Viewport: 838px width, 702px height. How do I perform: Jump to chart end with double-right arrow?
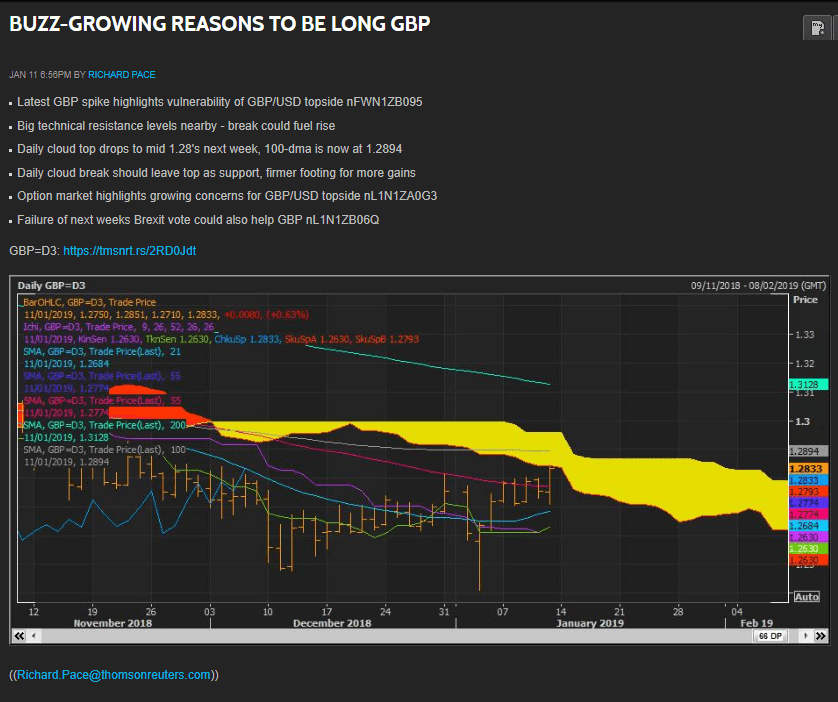click(x=820, y=636)
